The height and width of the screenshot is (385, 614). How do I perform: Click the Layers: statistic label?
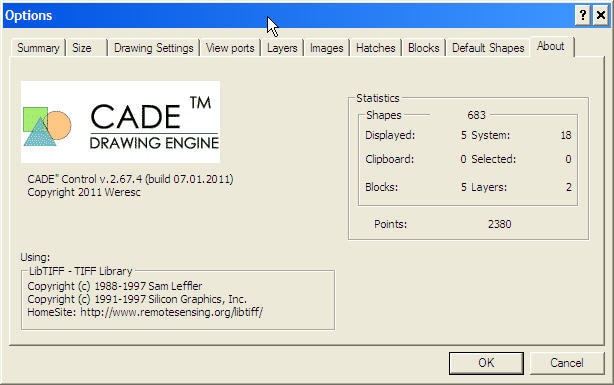[x=489, y=187]
